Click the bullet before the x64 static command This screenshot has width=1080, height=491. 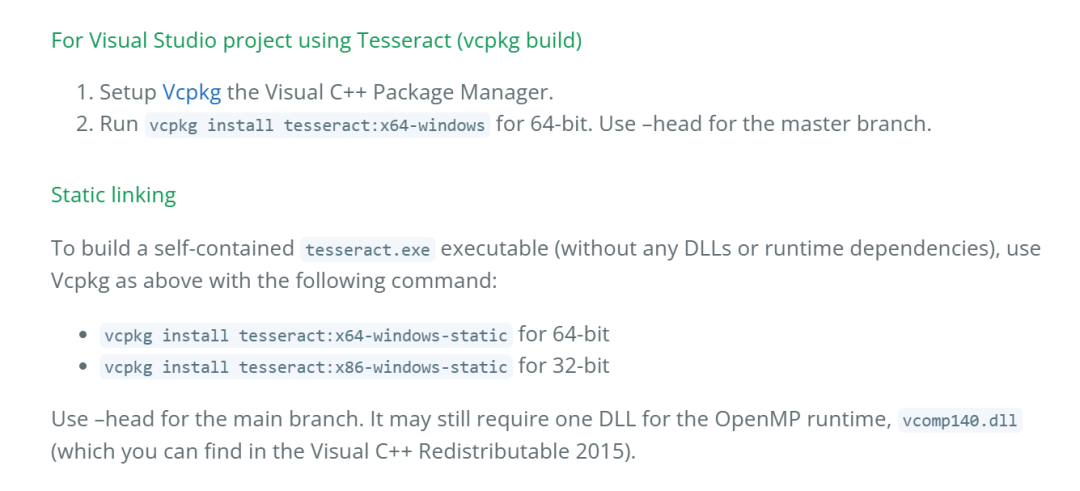point(83,335)
